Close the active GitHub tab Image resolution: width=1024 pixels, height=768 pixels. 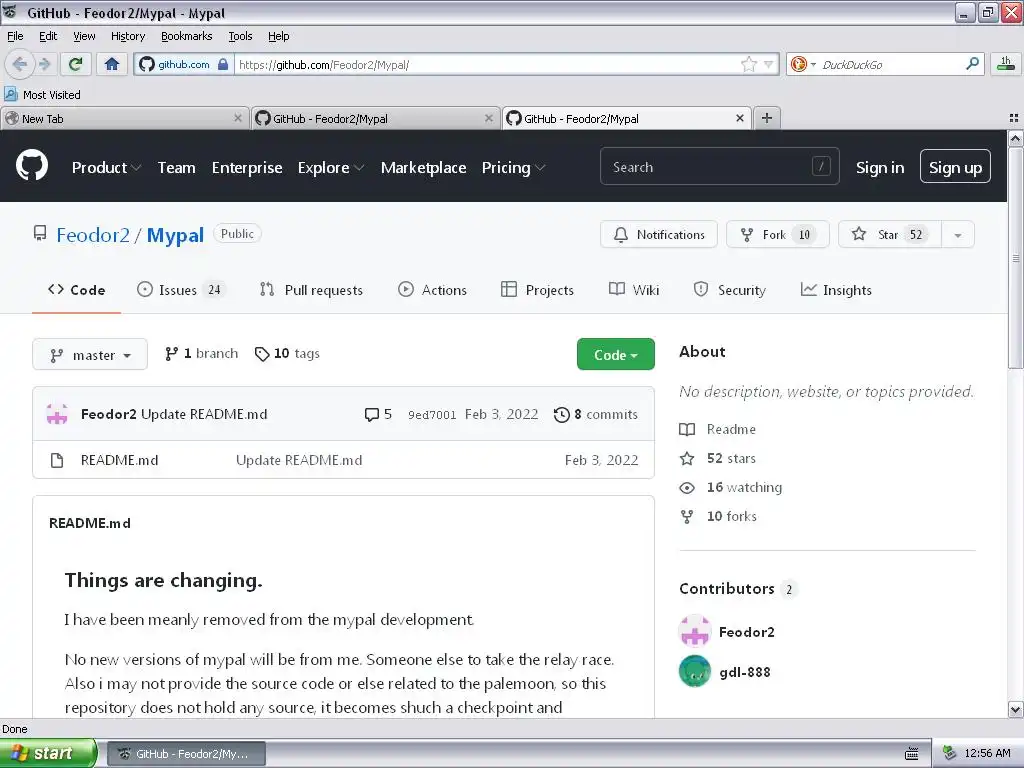[x=740, y=118]
